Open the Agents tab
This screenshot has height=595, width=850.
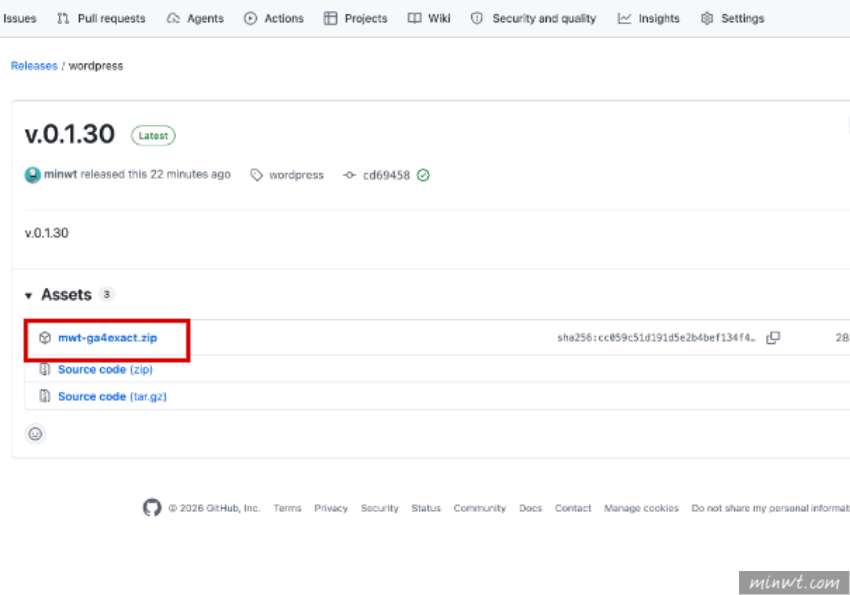pyautogui.click(x=195, y=18)
